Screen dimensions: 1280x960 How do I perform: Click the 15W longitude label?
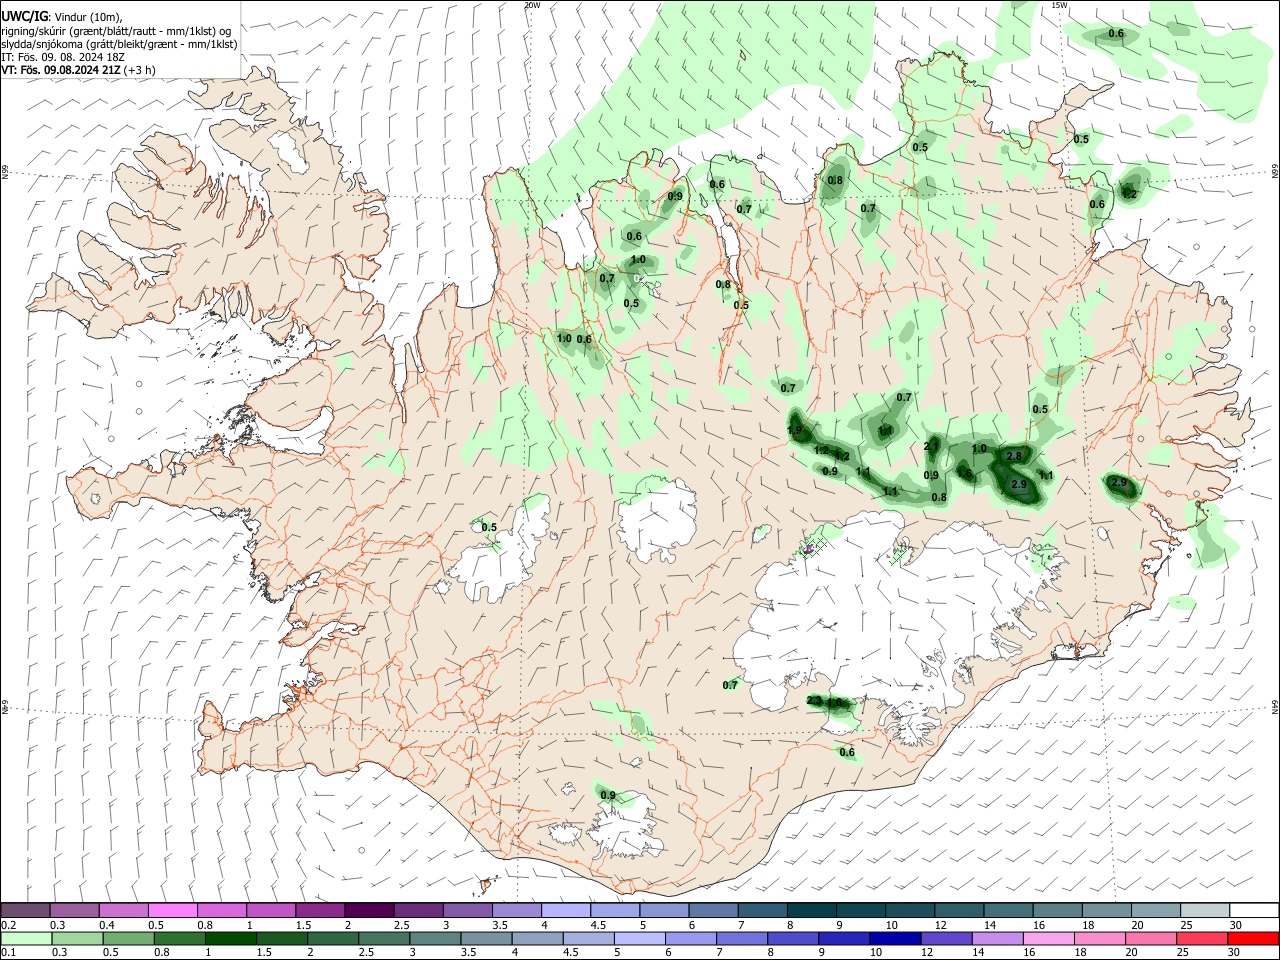(1059, 5)
